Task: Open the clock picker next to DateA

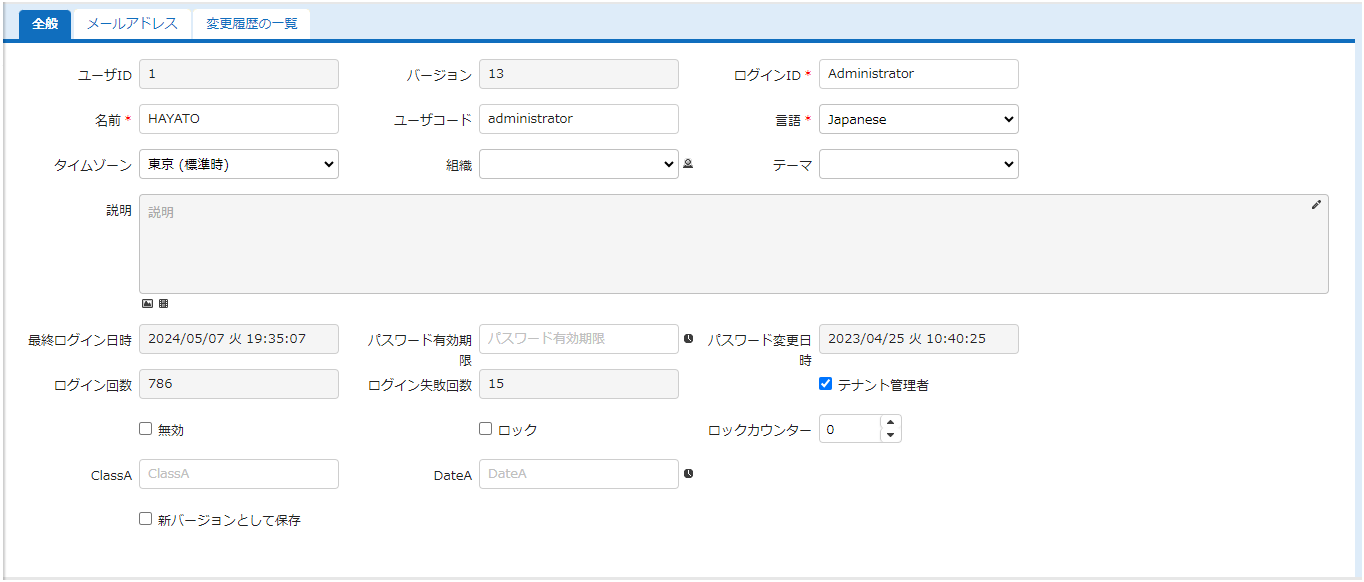Action: coord(688,474)
